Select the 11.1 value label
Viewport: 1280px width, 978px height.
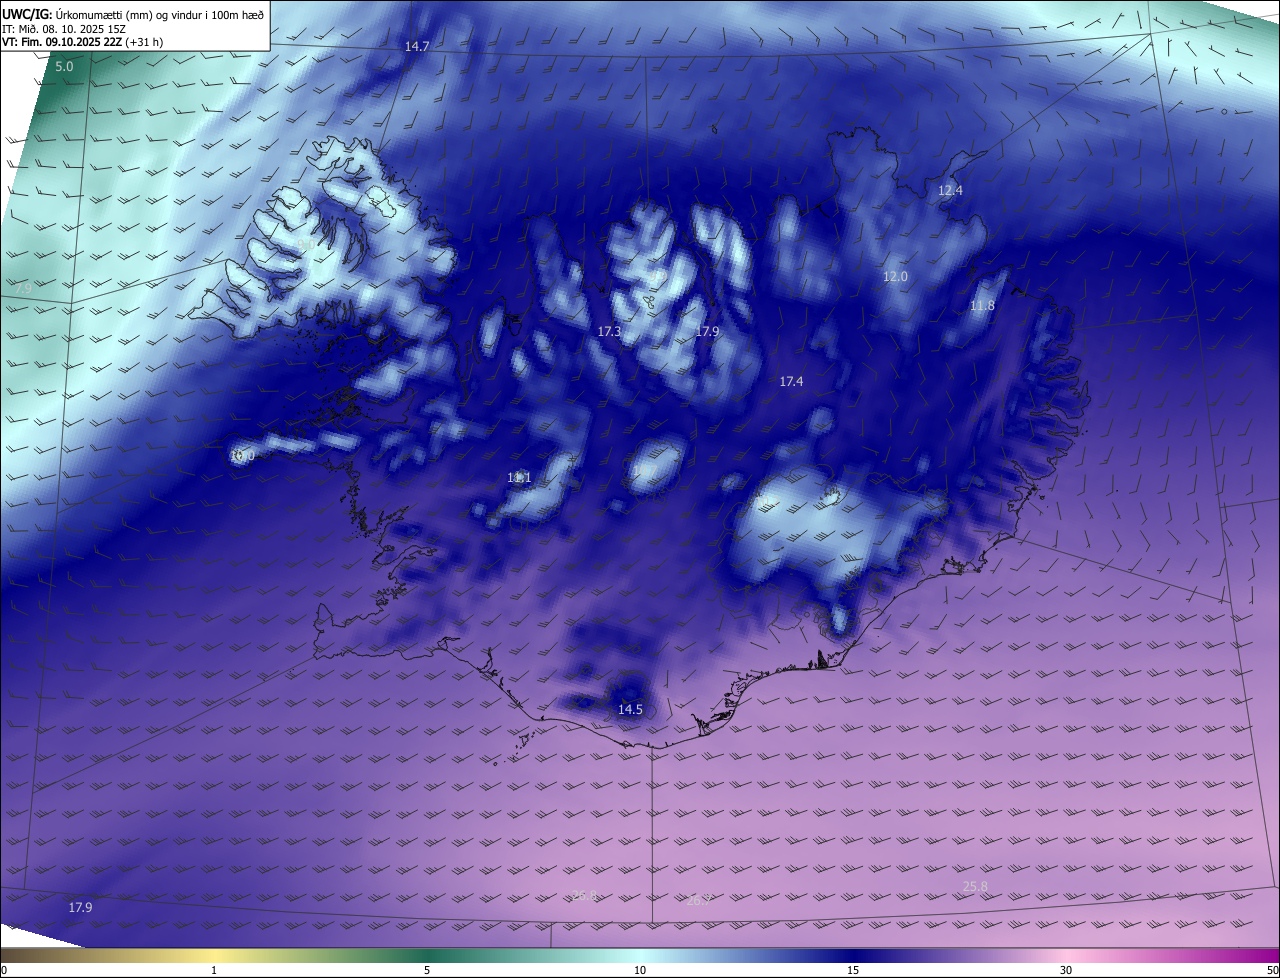[x=519, y=478]
